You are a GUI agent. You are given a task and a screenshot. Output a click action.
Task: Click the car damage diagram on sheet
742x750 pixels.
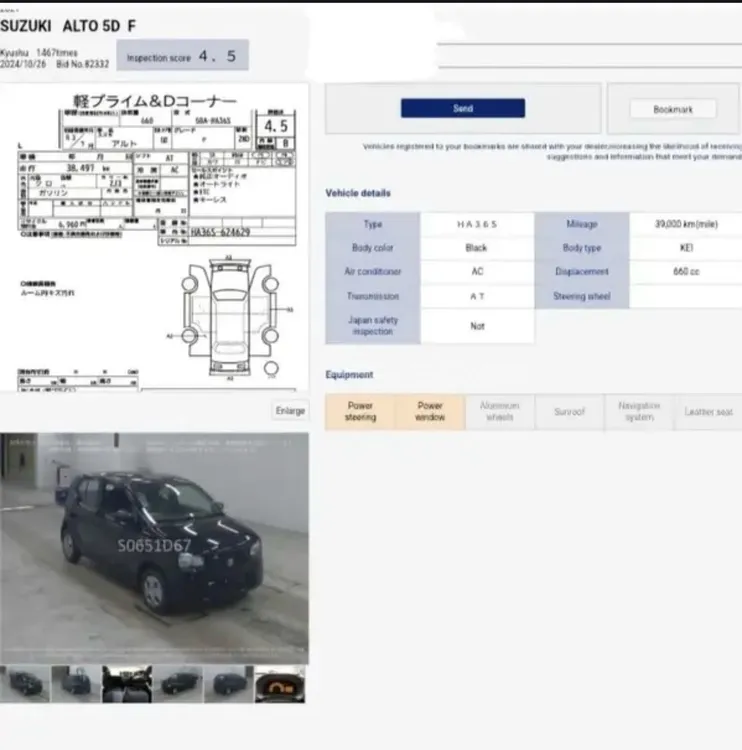(x=230, y=317)
